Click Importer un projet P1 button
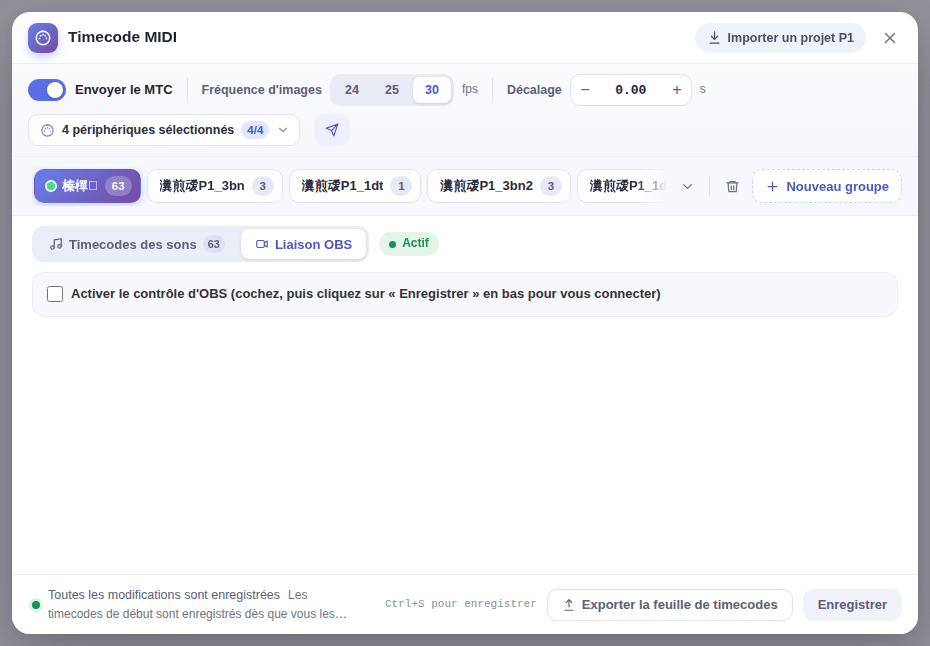Viewport: 930px width, 646px height. [x=781, y=38]
